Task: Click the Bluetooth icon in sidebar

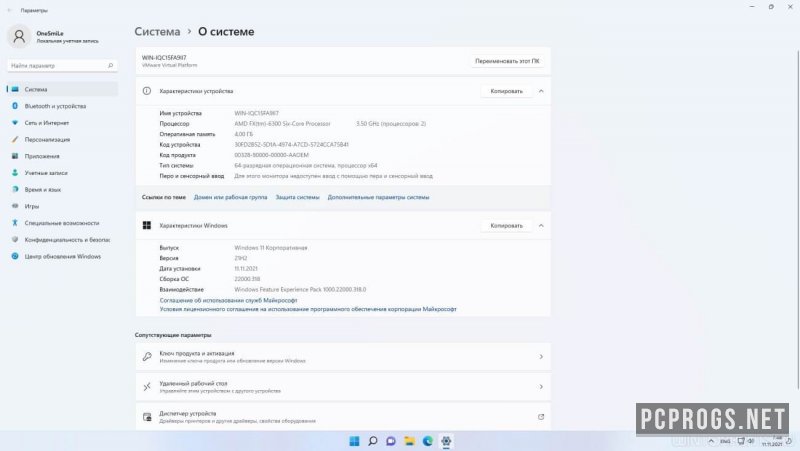Action: 15,106
